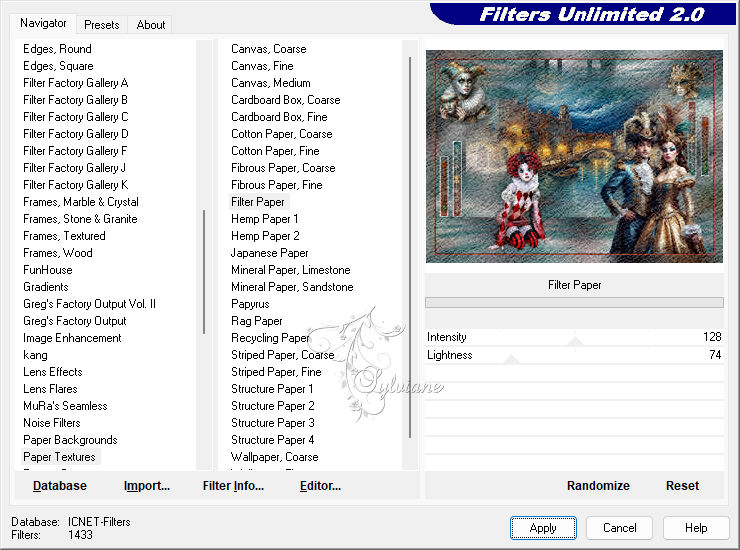Viewport: 740px width, 550px height.
Task: Select Edges, Round category
Action: pos(57,49)
